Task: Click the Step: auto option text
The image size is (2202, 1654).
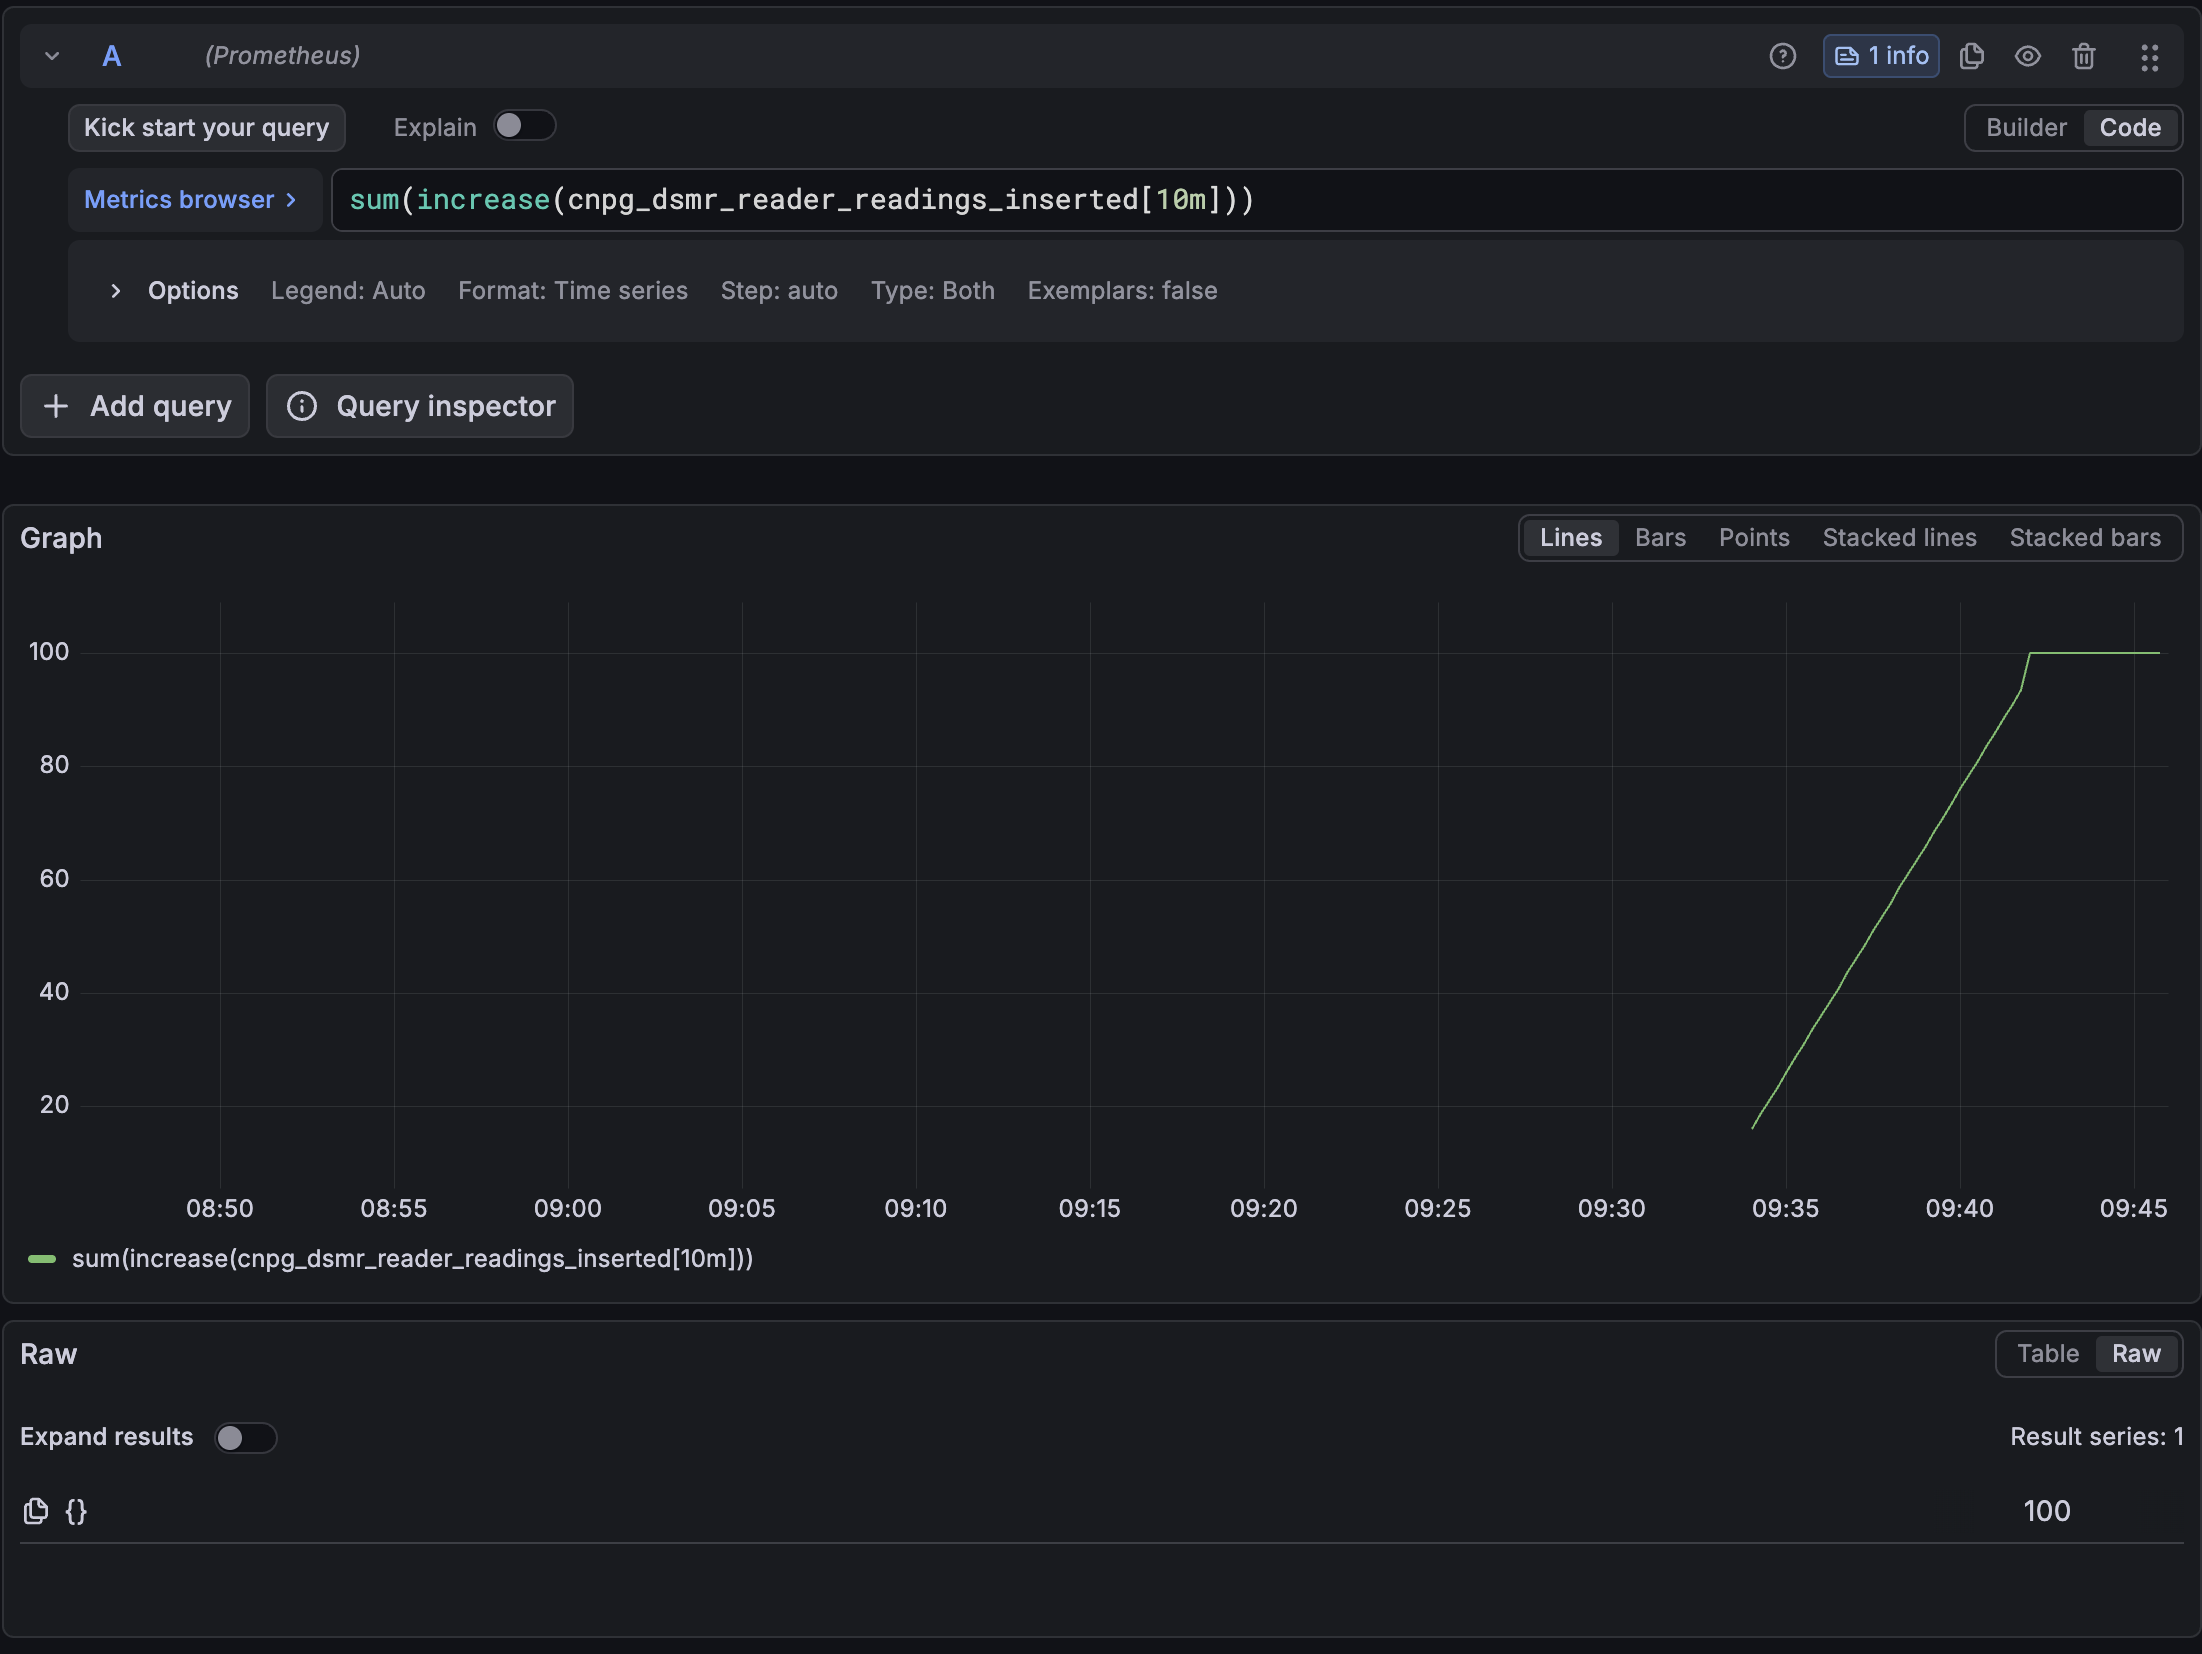Action: pyautogui.click(x=779, y=291)
